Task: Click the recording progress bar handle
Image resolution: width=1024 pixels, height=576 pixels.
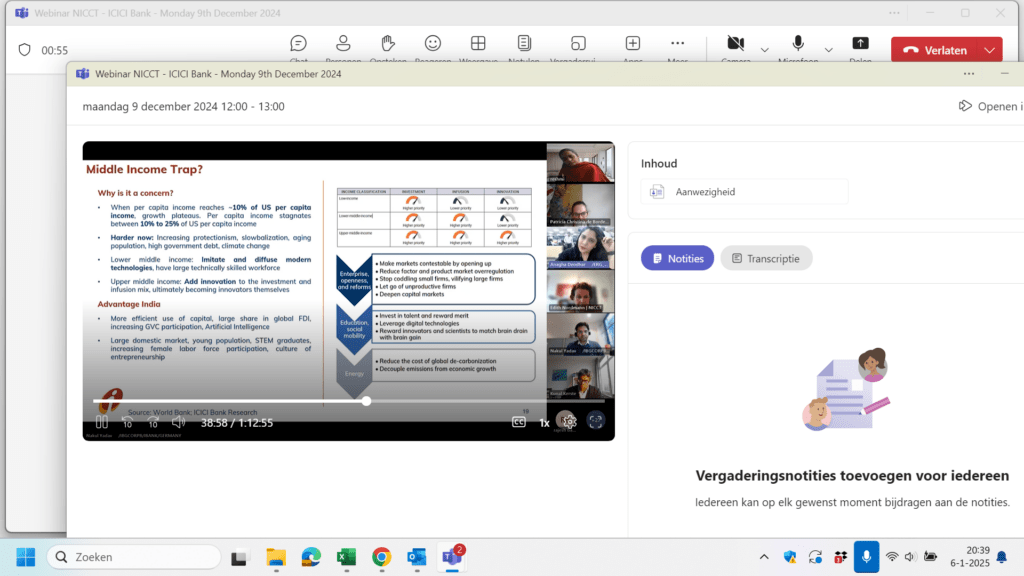Action: [x=366, y=401]
